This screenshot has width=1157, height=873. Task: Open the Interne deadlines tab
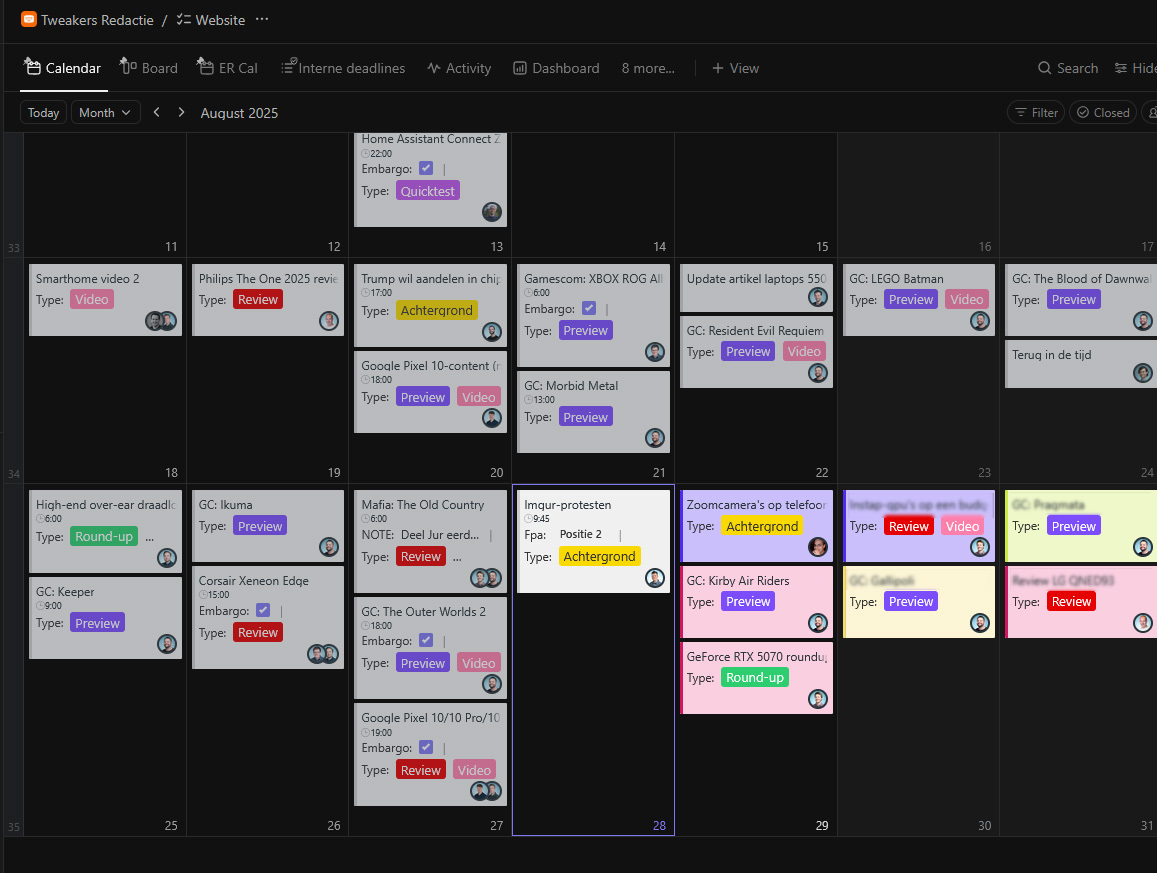click(x=343, y=68)
